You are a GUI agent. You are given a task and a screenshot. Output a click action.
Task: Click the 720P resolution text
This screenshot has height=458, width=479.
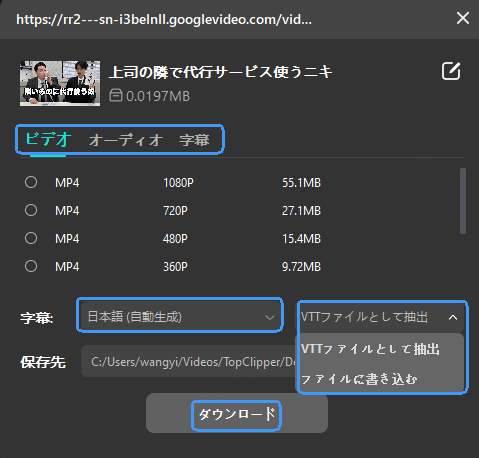[x=175, y=211]
